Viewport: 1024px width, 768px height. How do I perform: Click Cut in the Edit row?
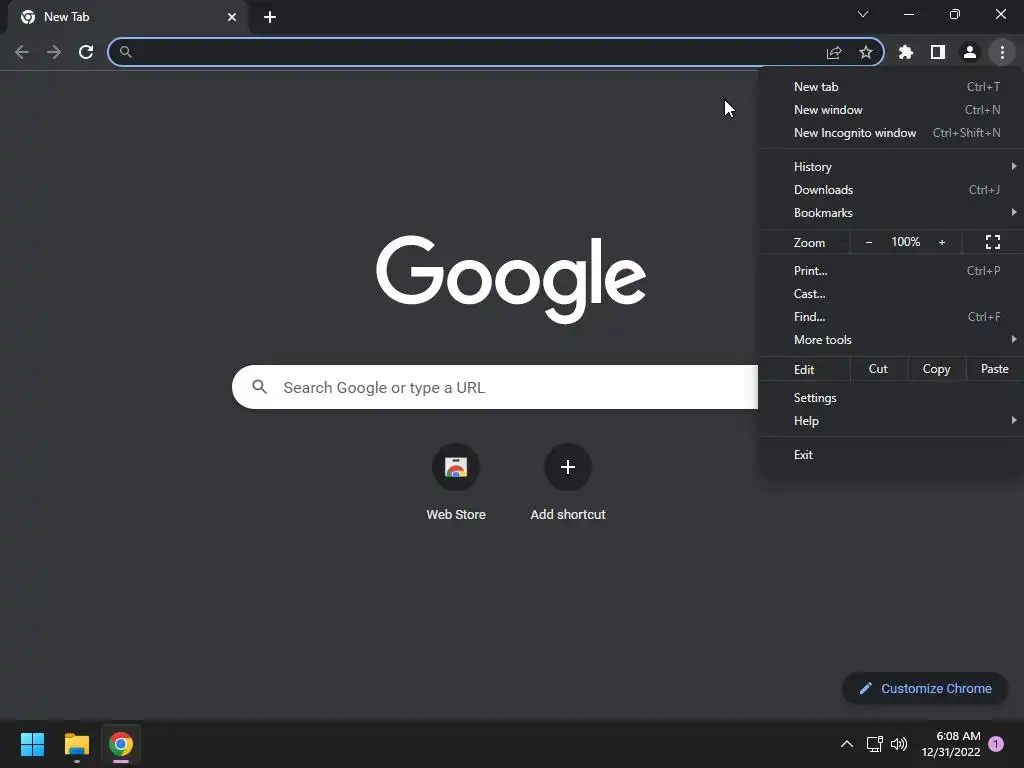click(878, 369)
